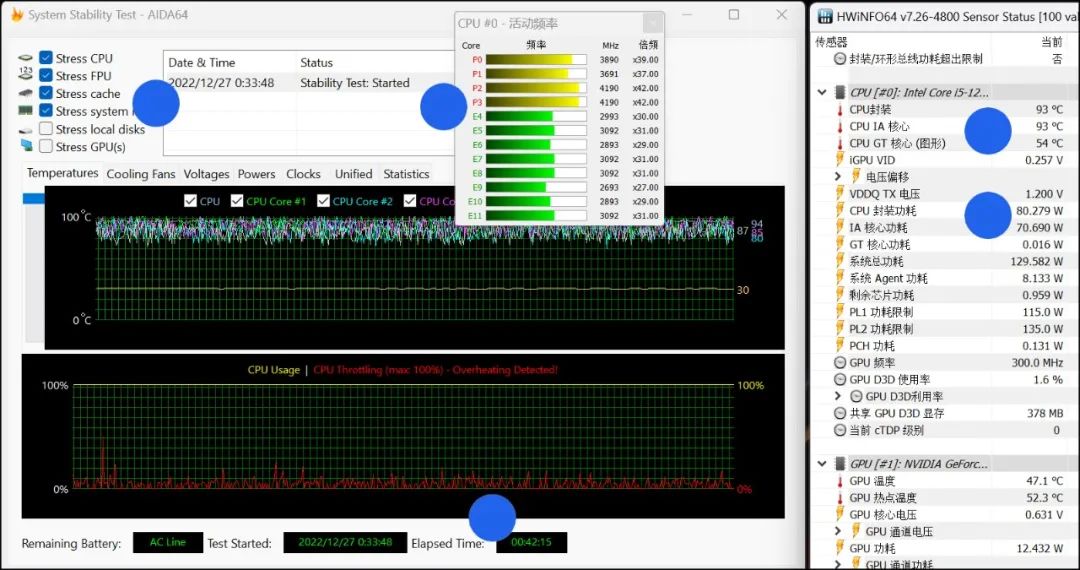Click the thermometer icon beside GPU 热点温度
Viewport: 1080px width, 570px height.
click(838, 498)
